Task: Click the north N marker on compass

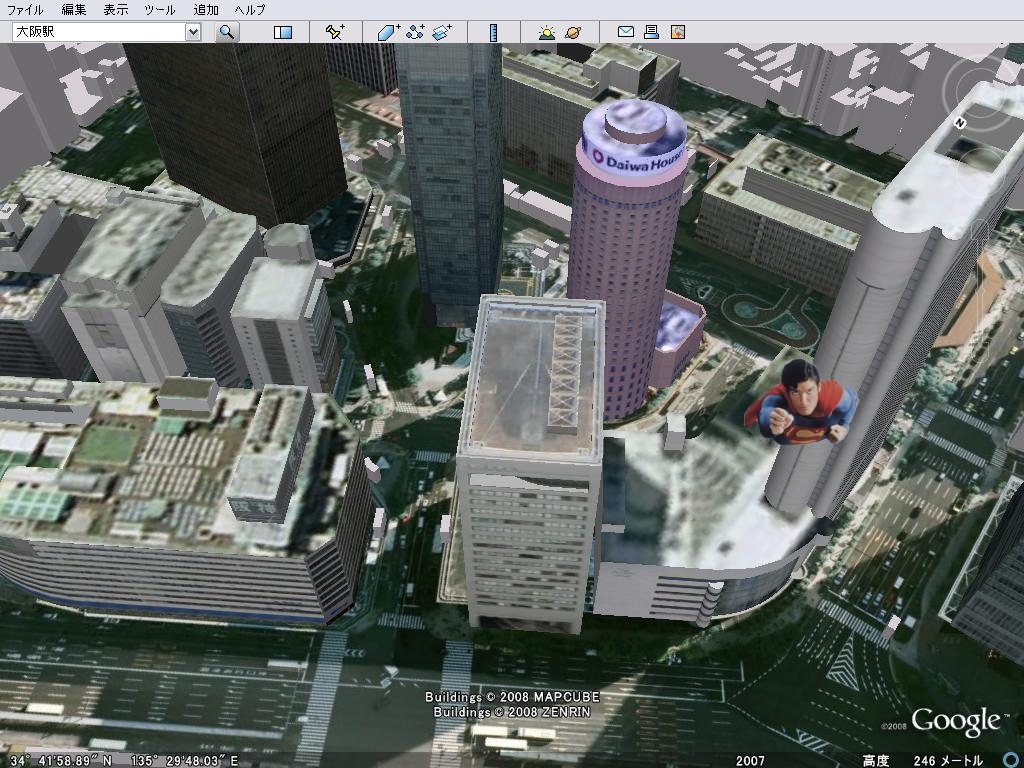Action: point(960,123)
